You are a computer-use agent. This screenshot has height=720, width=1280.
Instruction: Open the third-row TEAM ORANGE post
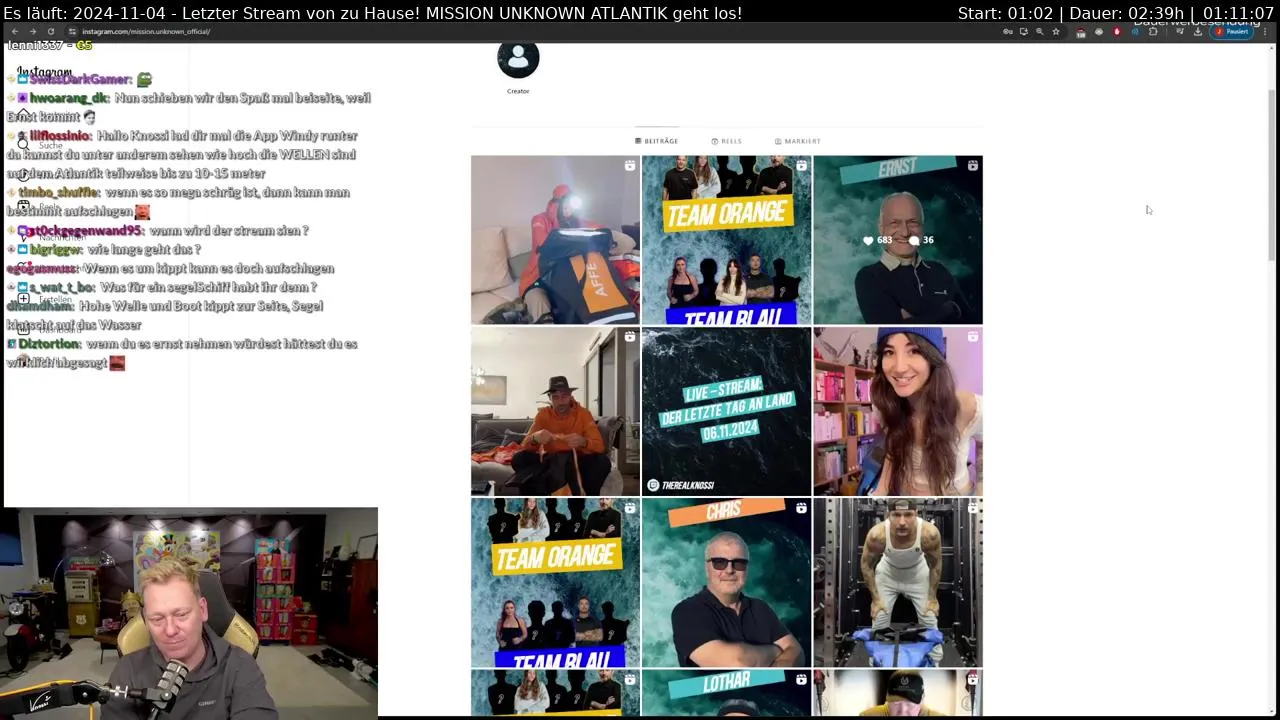(555, 583)
